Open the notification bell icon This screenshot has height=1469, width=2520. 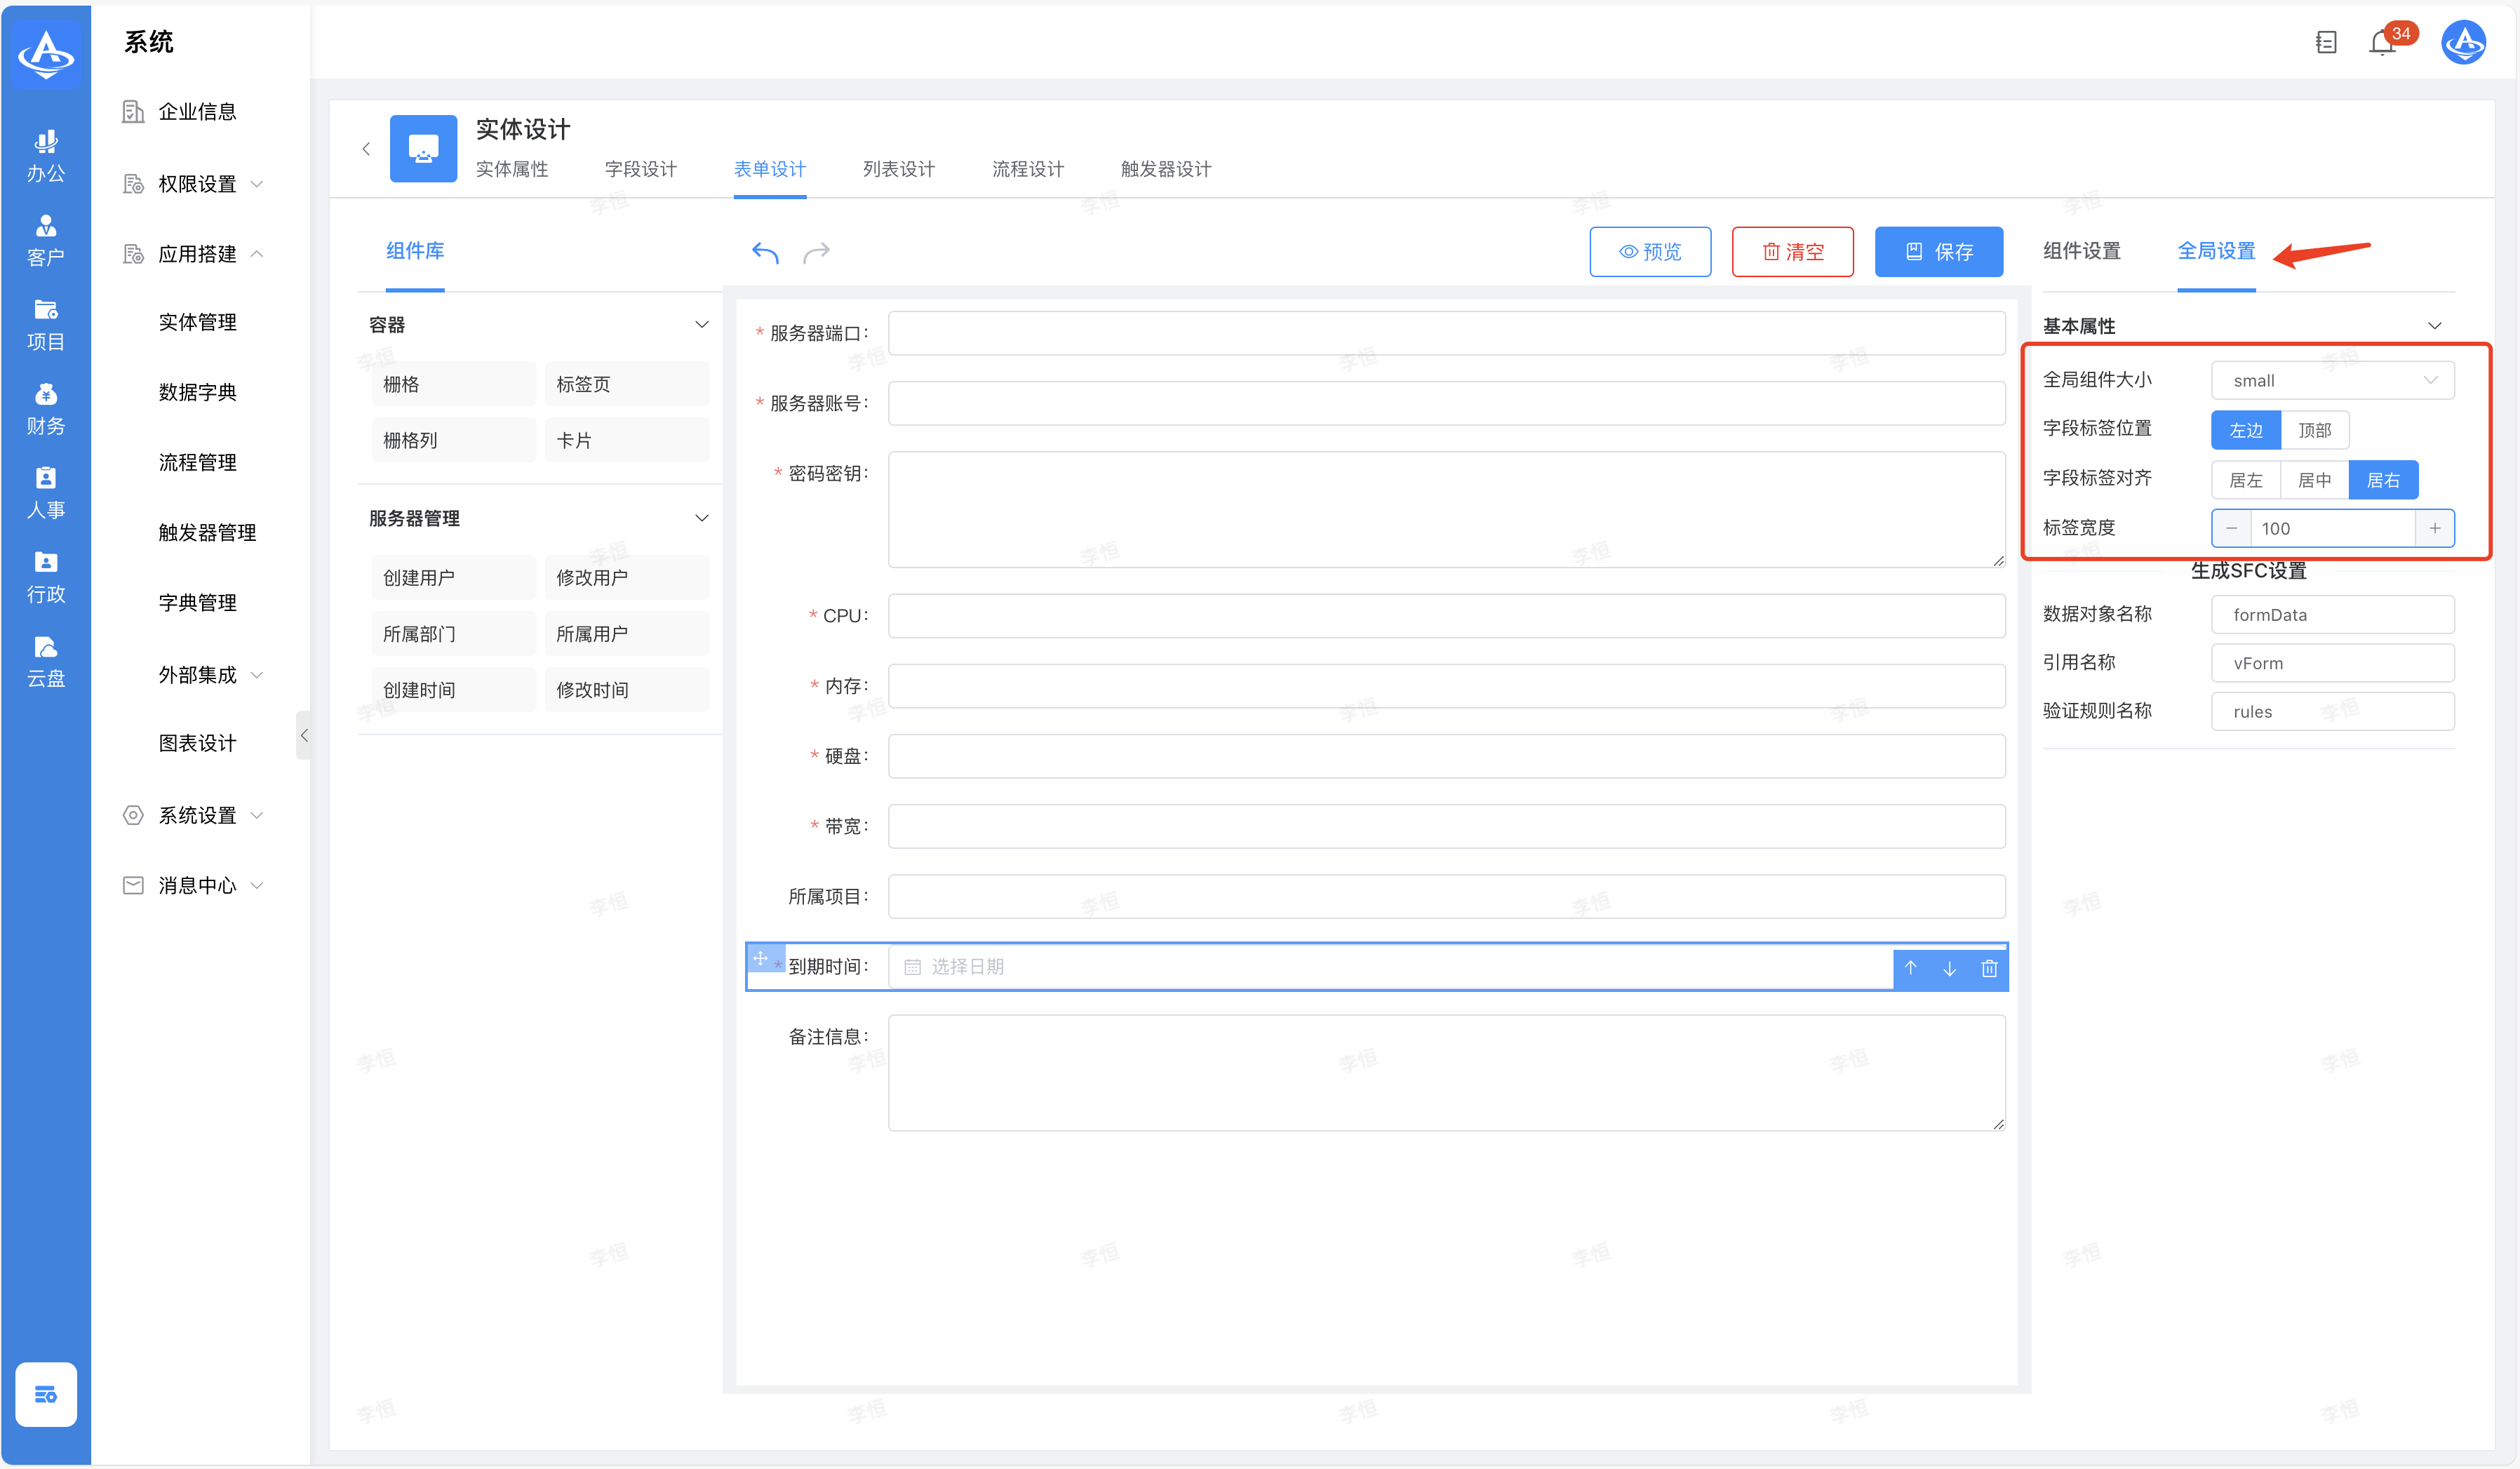(2381, 43)
